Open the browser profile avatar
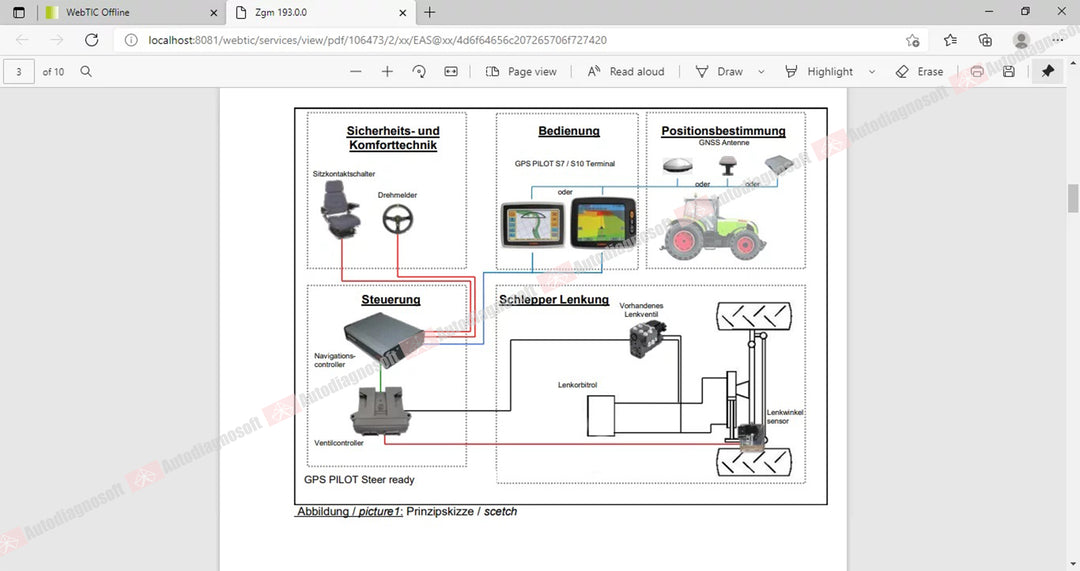The width and height of the screenshot is (1080, 571). coord(1021,40)
